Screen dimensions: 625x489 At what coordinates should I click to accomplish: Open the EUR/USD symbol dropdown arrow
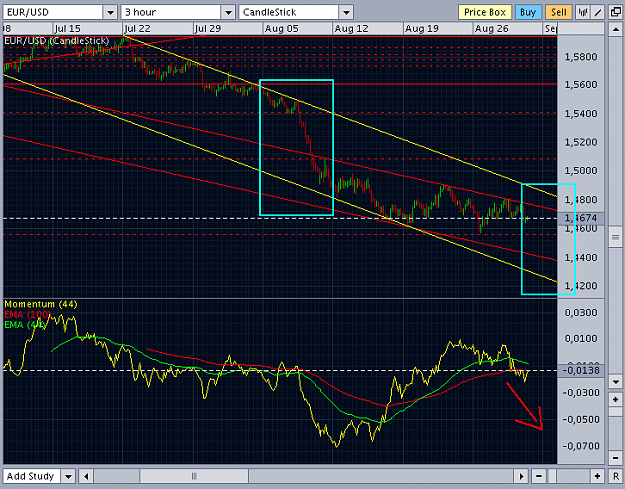pos(110,12)
